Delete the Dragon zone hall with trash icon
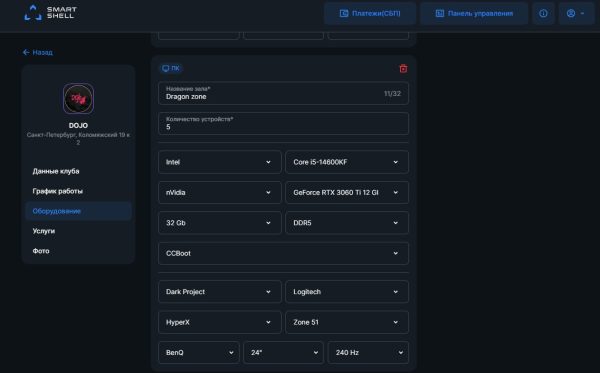The height and width of the screenshot is (373, 600). click(x=403, y=68)
